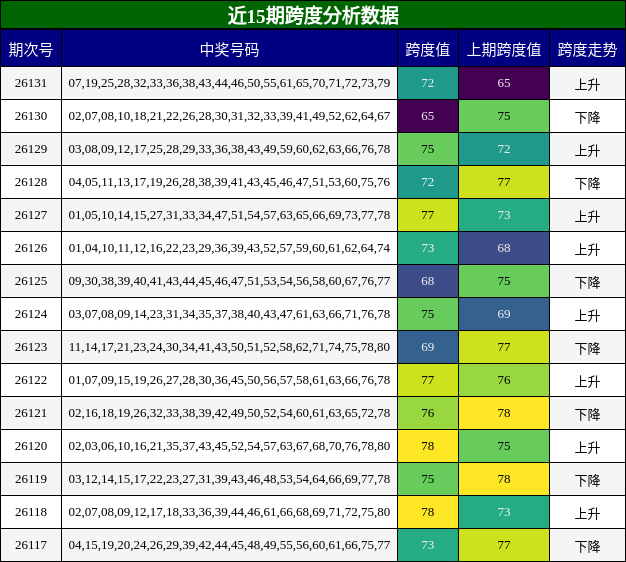
Task: Click the title 近15期跨度分析数据
Action: pyautogui.click(x=313, y=15)
